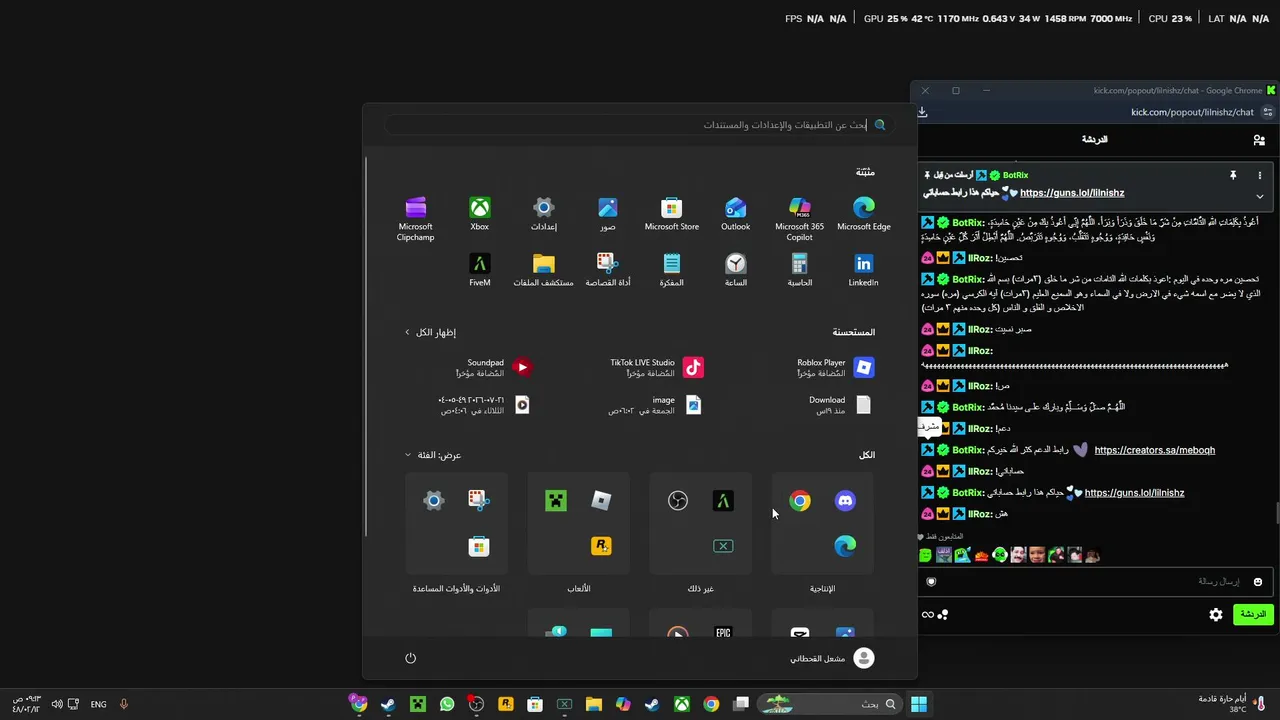Launch Microsoft 365 Copilot pinned app
Image resolution: width=1280 pixels, height=720 pixels.
[x=799, y=218]
